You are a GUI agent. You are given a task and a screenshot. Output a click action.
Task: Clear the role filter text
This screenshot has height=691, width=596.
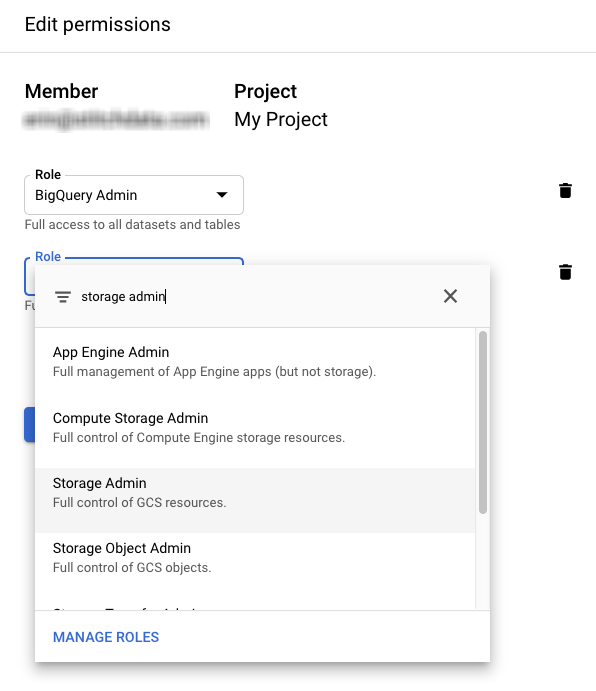coord(450,296)
